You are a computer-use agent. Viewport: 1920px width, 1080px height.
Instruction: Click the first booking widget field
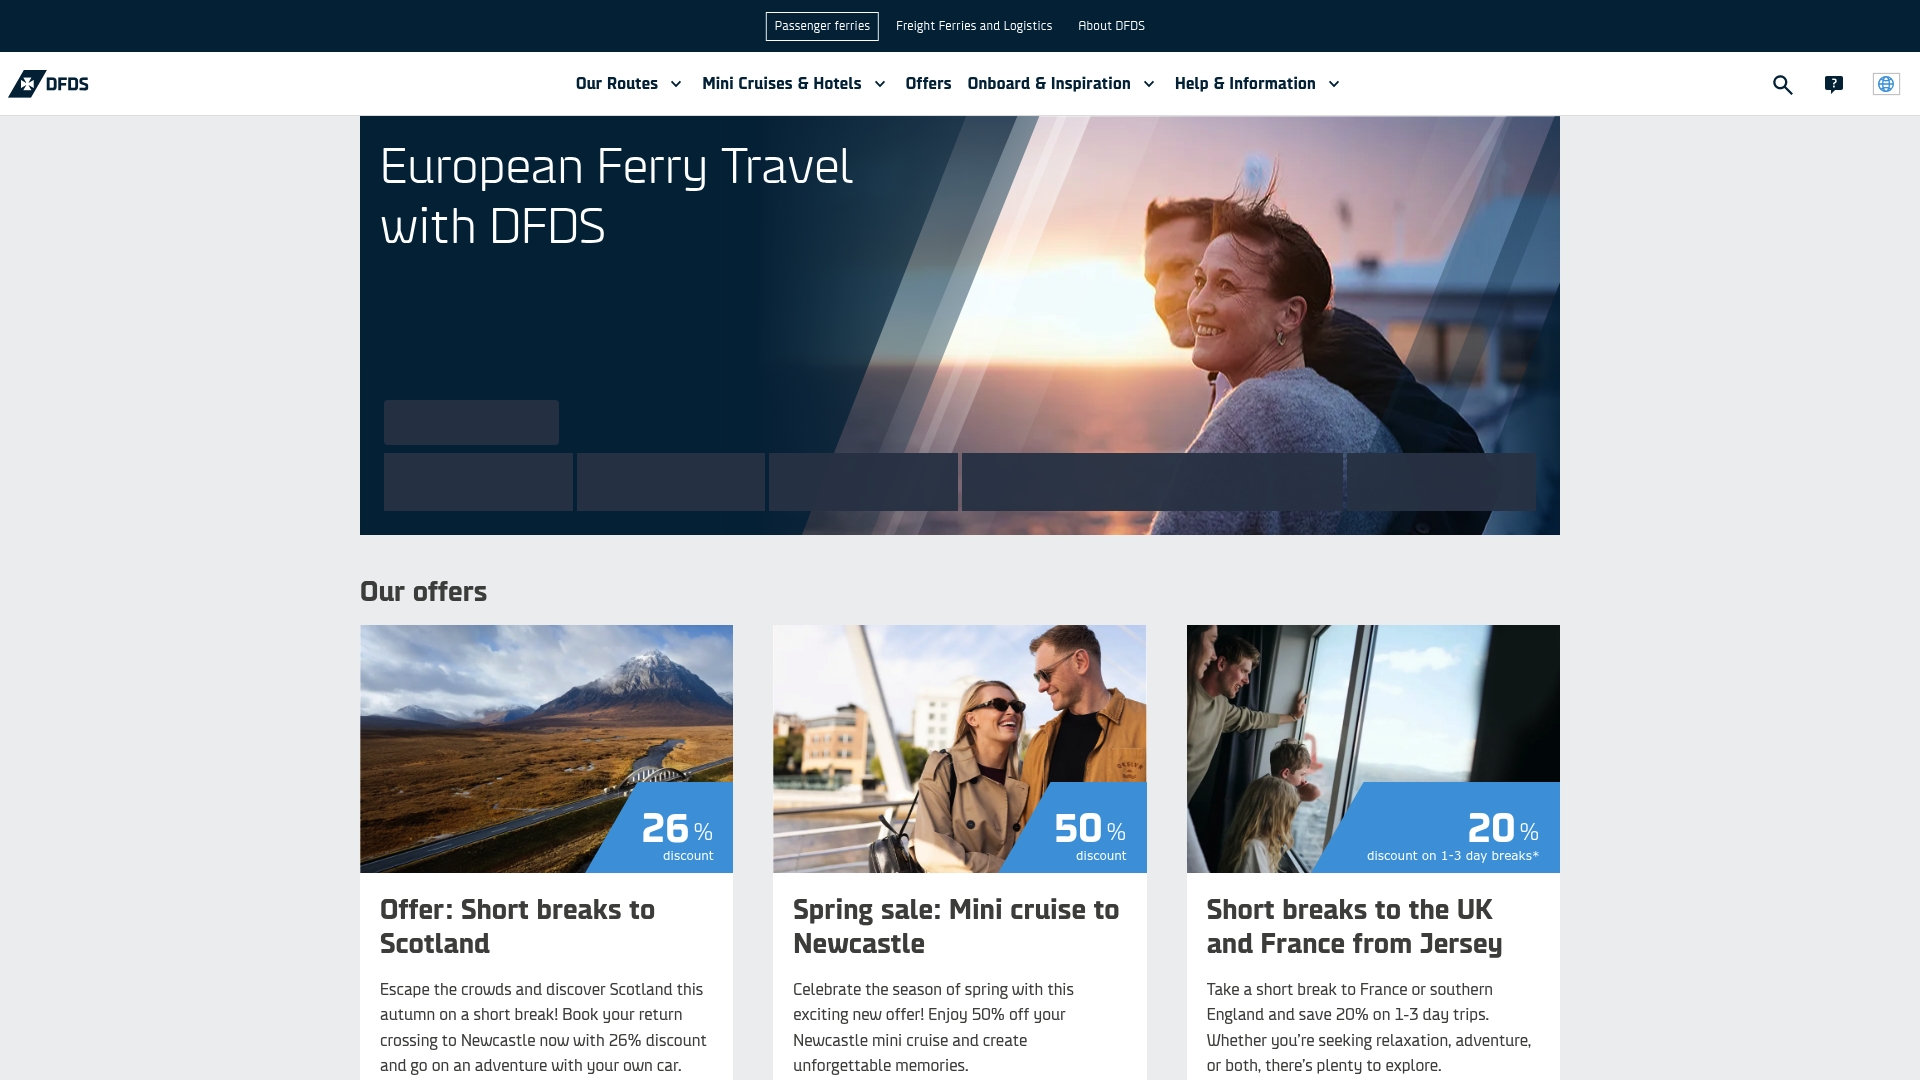pyautogui.click(x=478, y=482)
